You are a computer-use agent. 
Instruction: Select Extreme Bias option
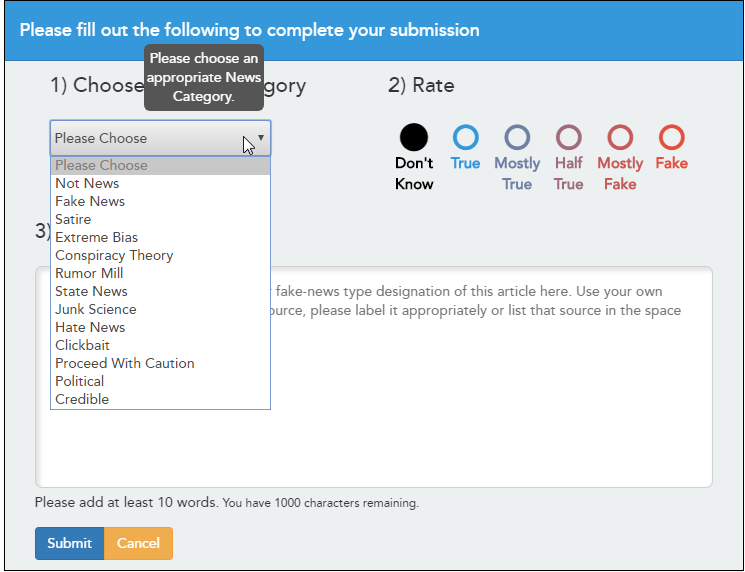coord(161,238)
